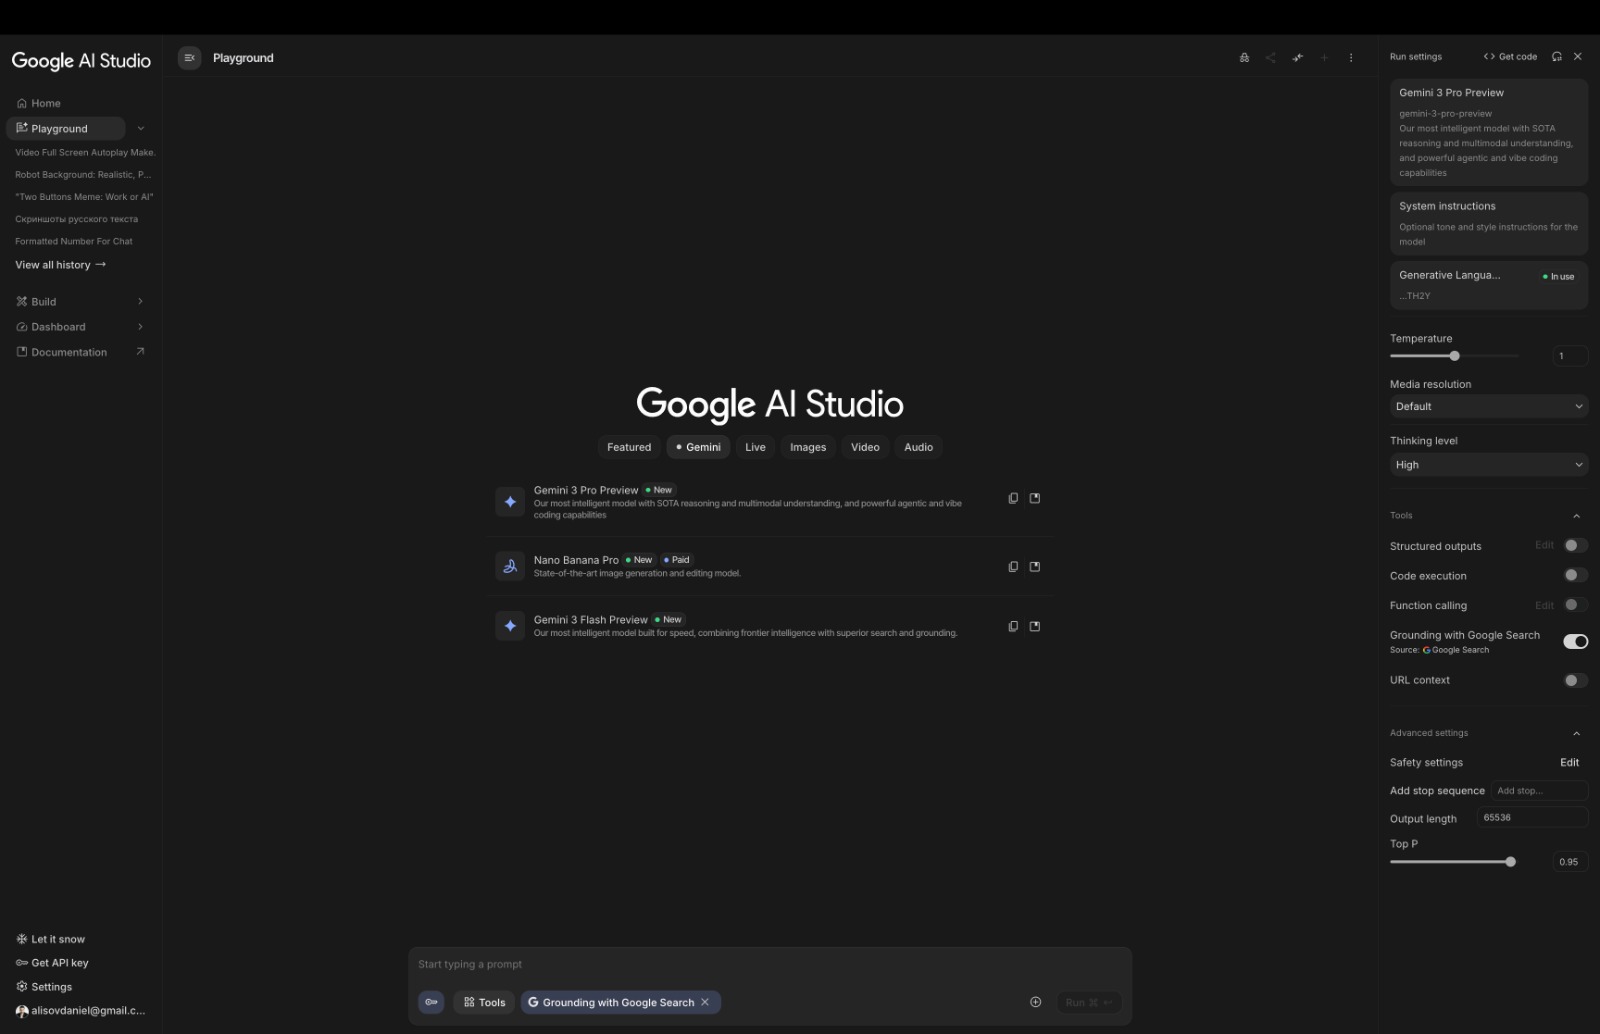
Task: Open Get API key in the sidebar
Action: pos(53,963)
